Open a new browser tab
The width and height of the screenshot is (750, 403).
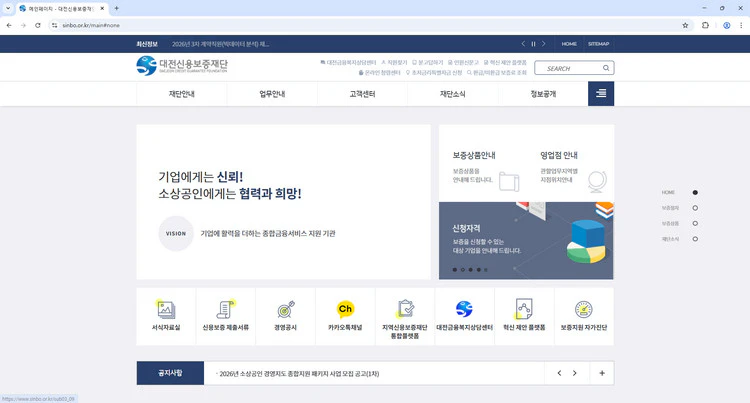(116, 8)
